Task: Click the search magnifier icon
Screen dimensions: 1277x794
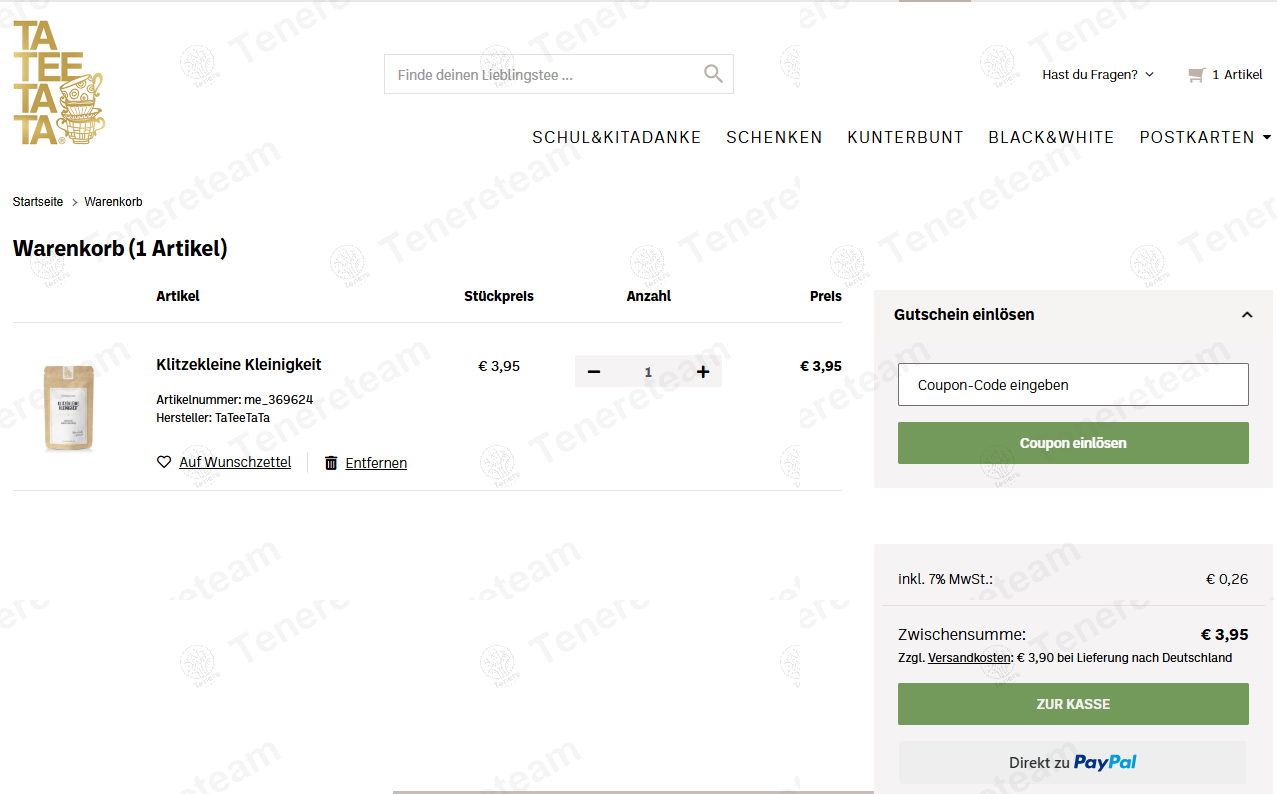Action: click(x=713, y=73)
